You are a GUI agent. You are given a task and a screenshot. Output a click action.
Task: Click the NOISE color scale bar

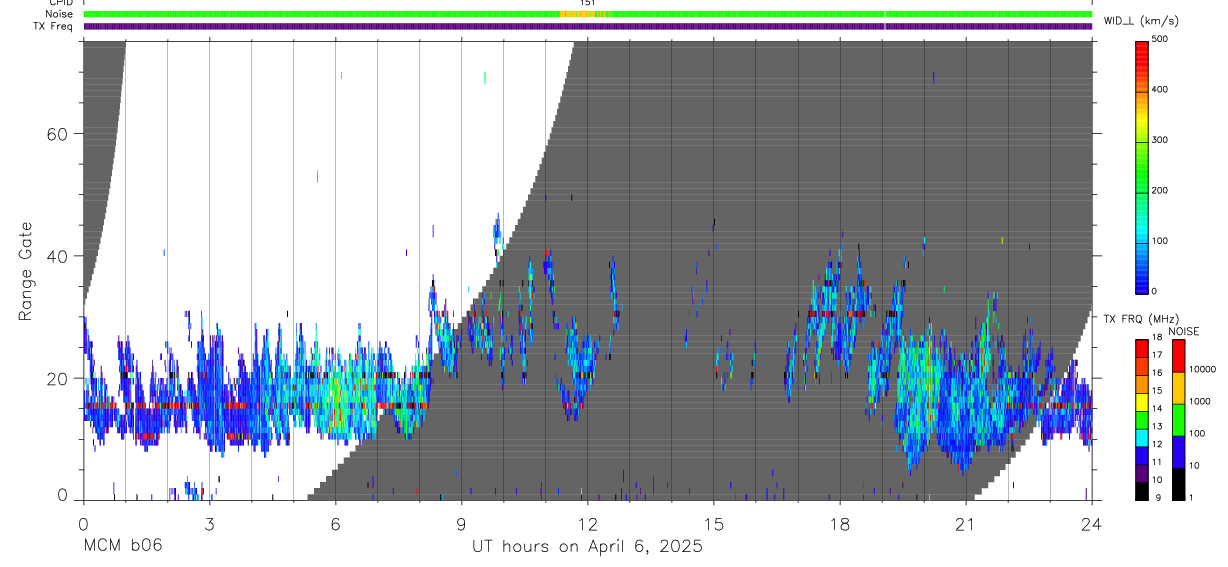(x=1179, y=419)
